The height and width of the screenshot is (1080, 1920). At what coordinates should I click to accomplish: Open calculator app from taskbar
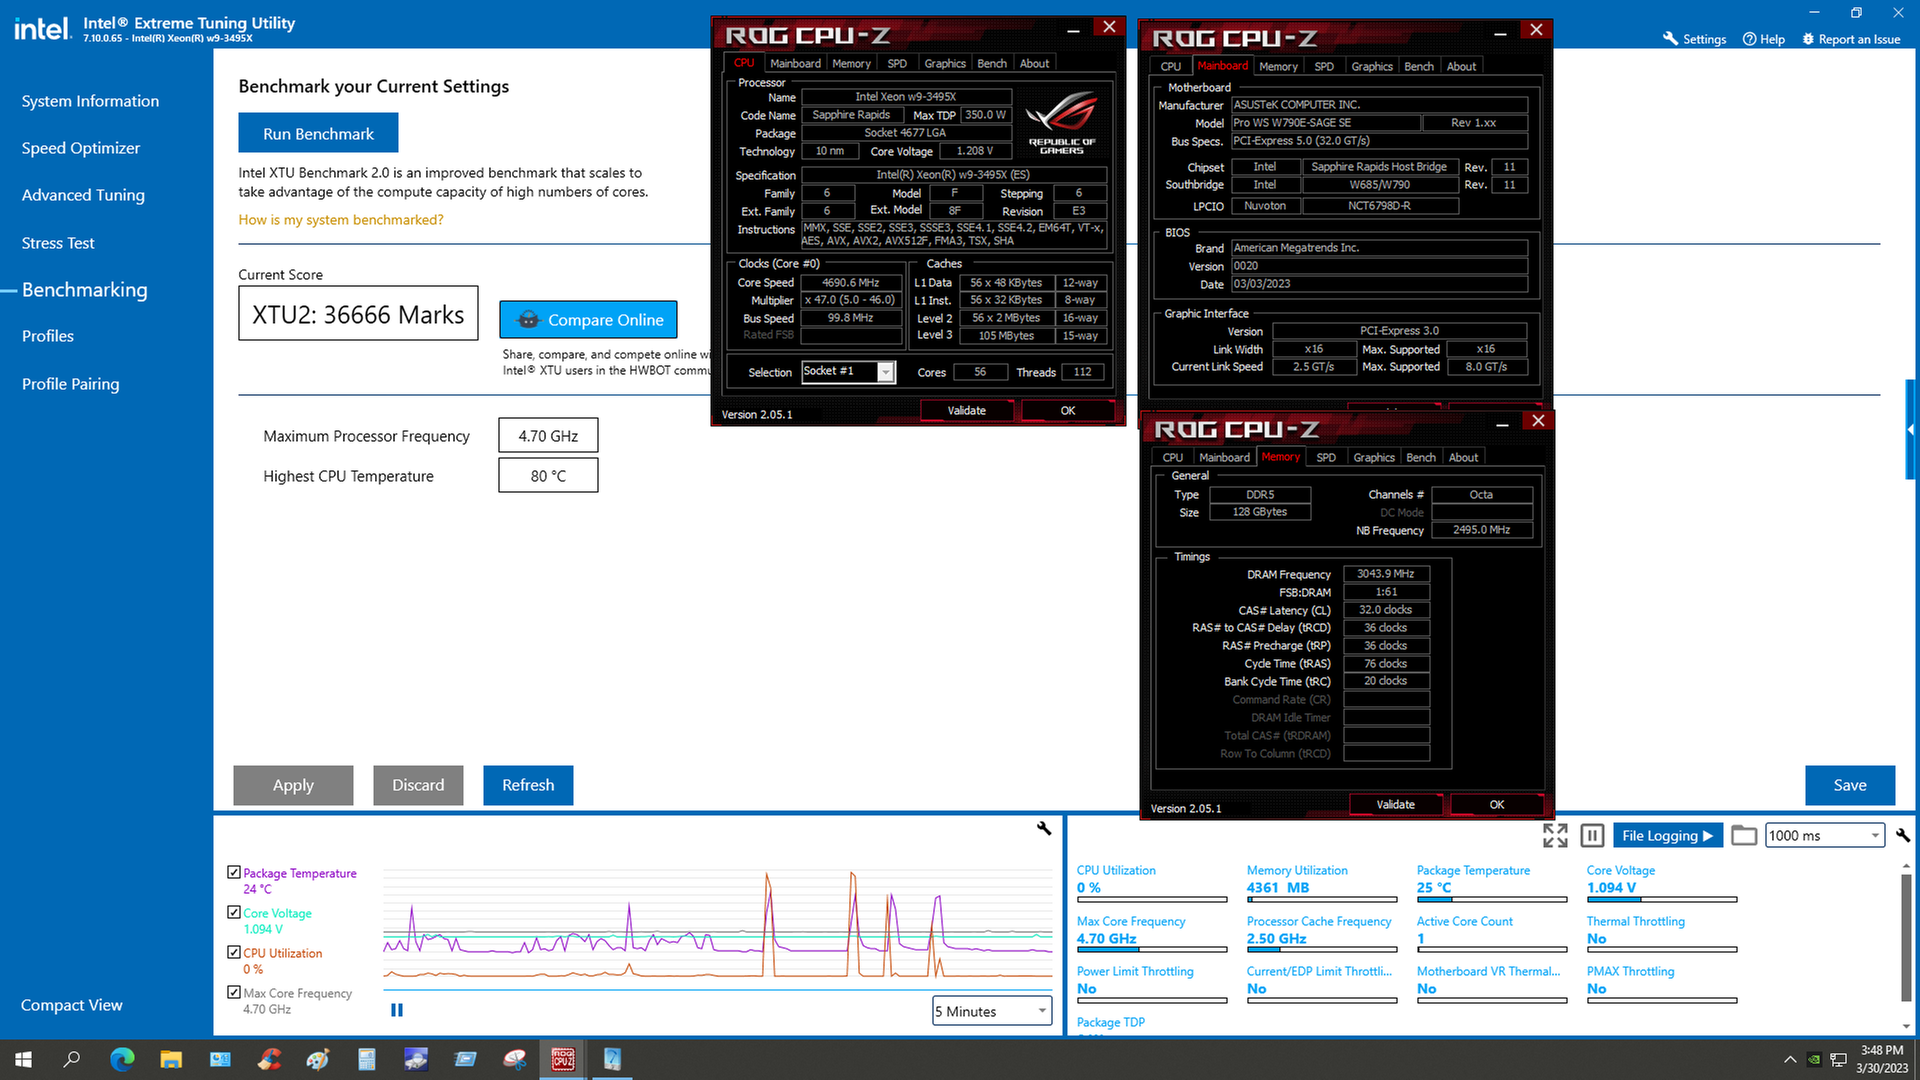(x=367, y=1059)
